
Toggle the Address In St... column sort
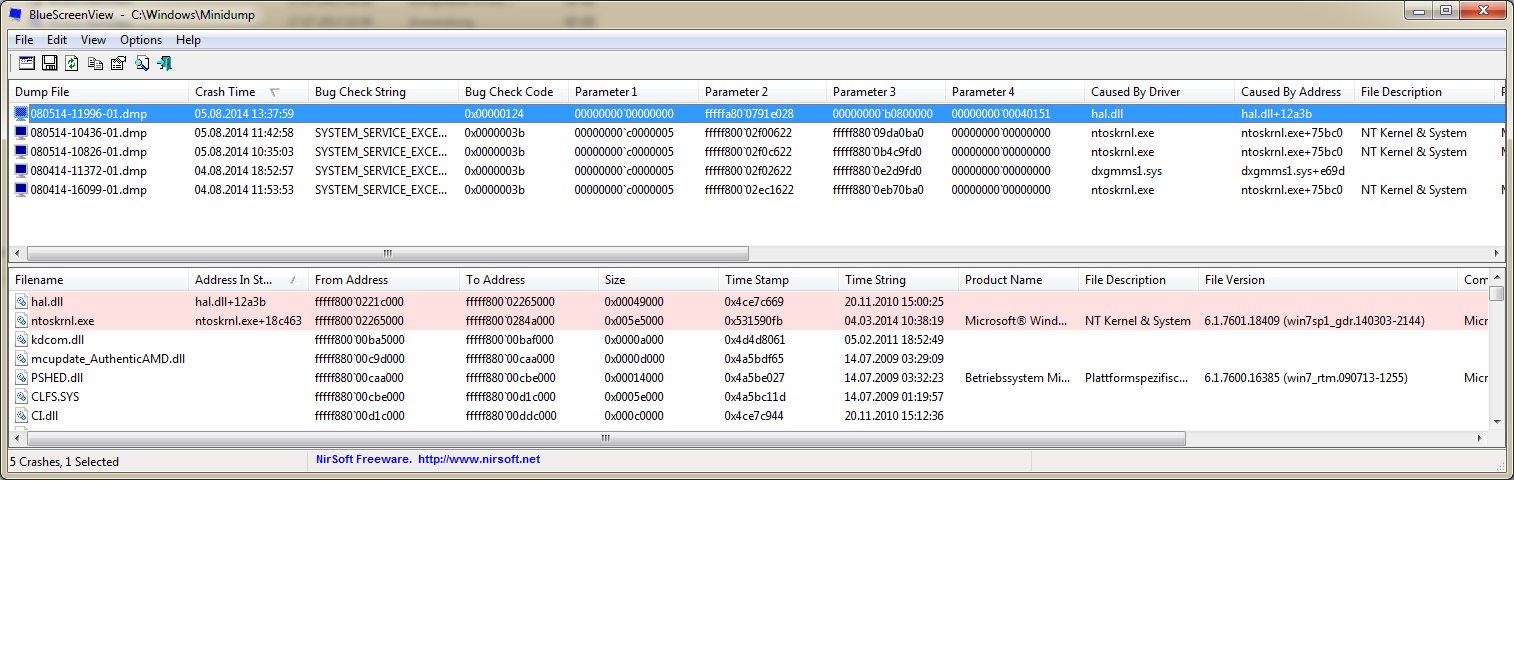(x=249, y=280)
